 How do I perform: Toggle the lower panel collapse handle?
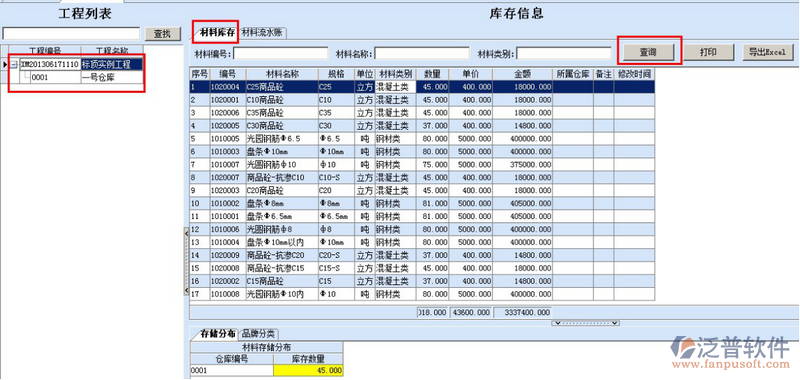pyautogui.click(x=586, y=323)
